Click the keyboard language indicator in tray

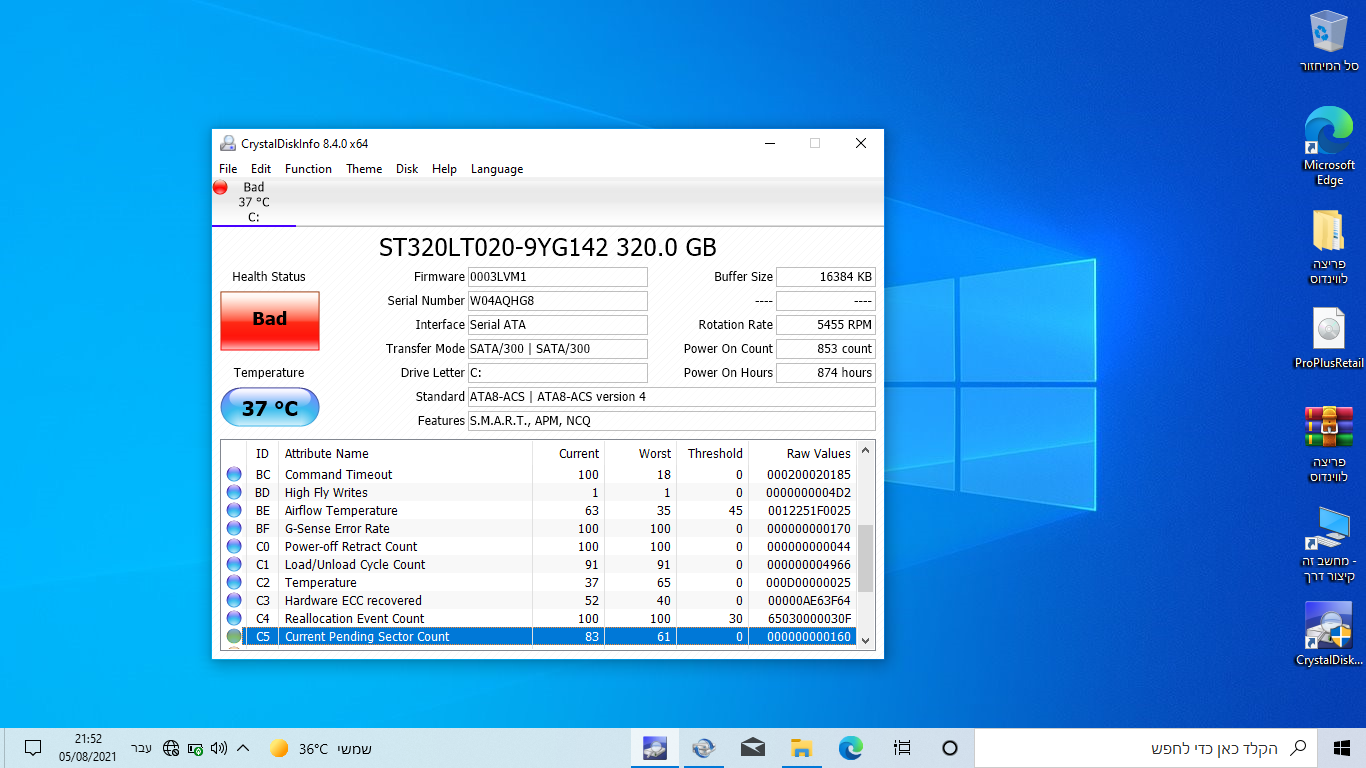[142, 748]
